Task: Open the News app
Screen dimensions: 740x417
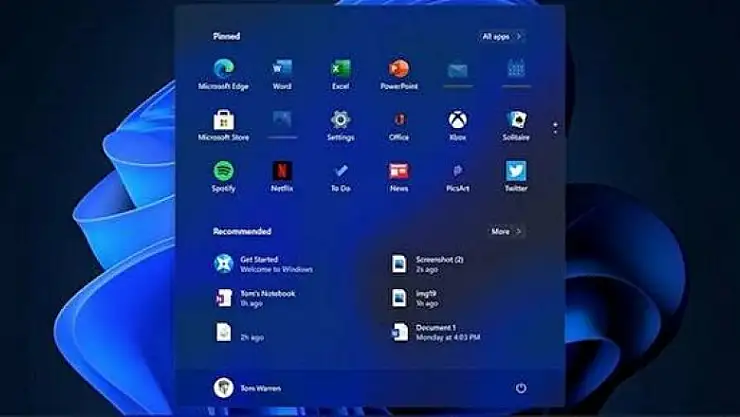Action: 399,176
